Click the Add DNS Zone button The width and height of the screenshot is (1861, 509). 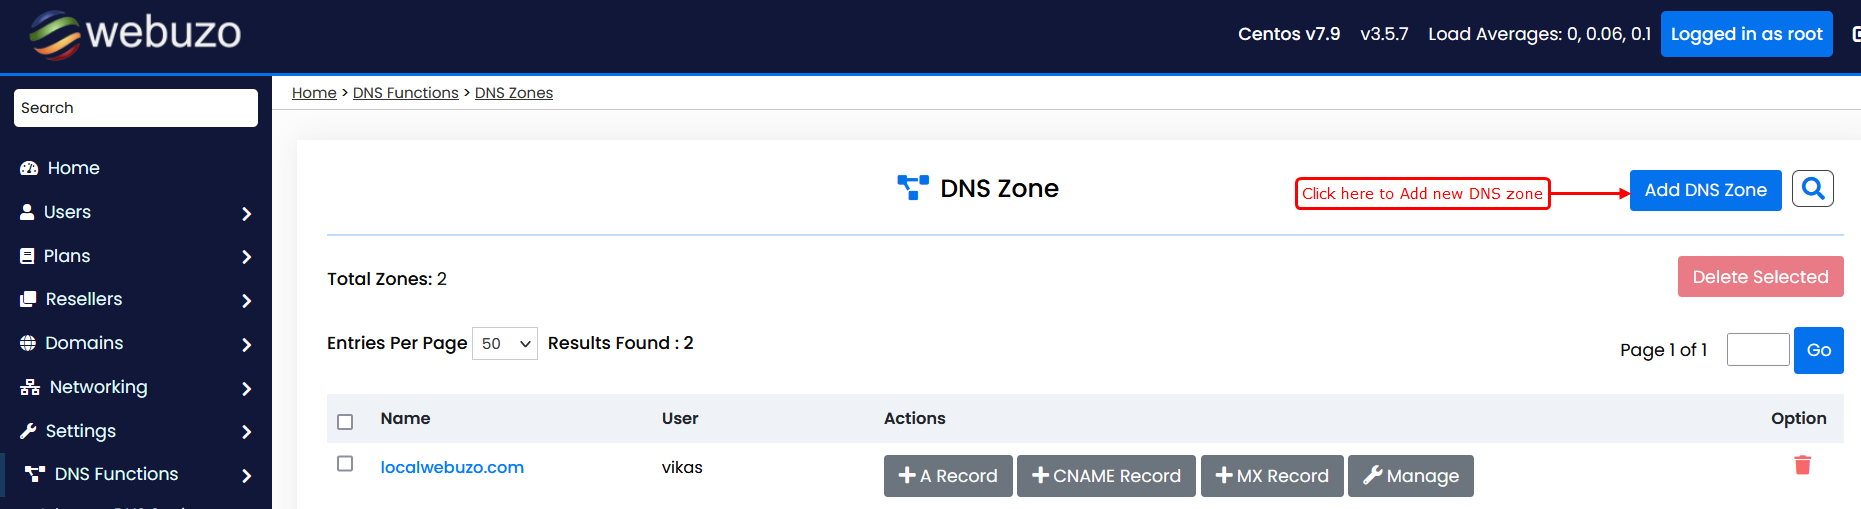click(1705, 190)
